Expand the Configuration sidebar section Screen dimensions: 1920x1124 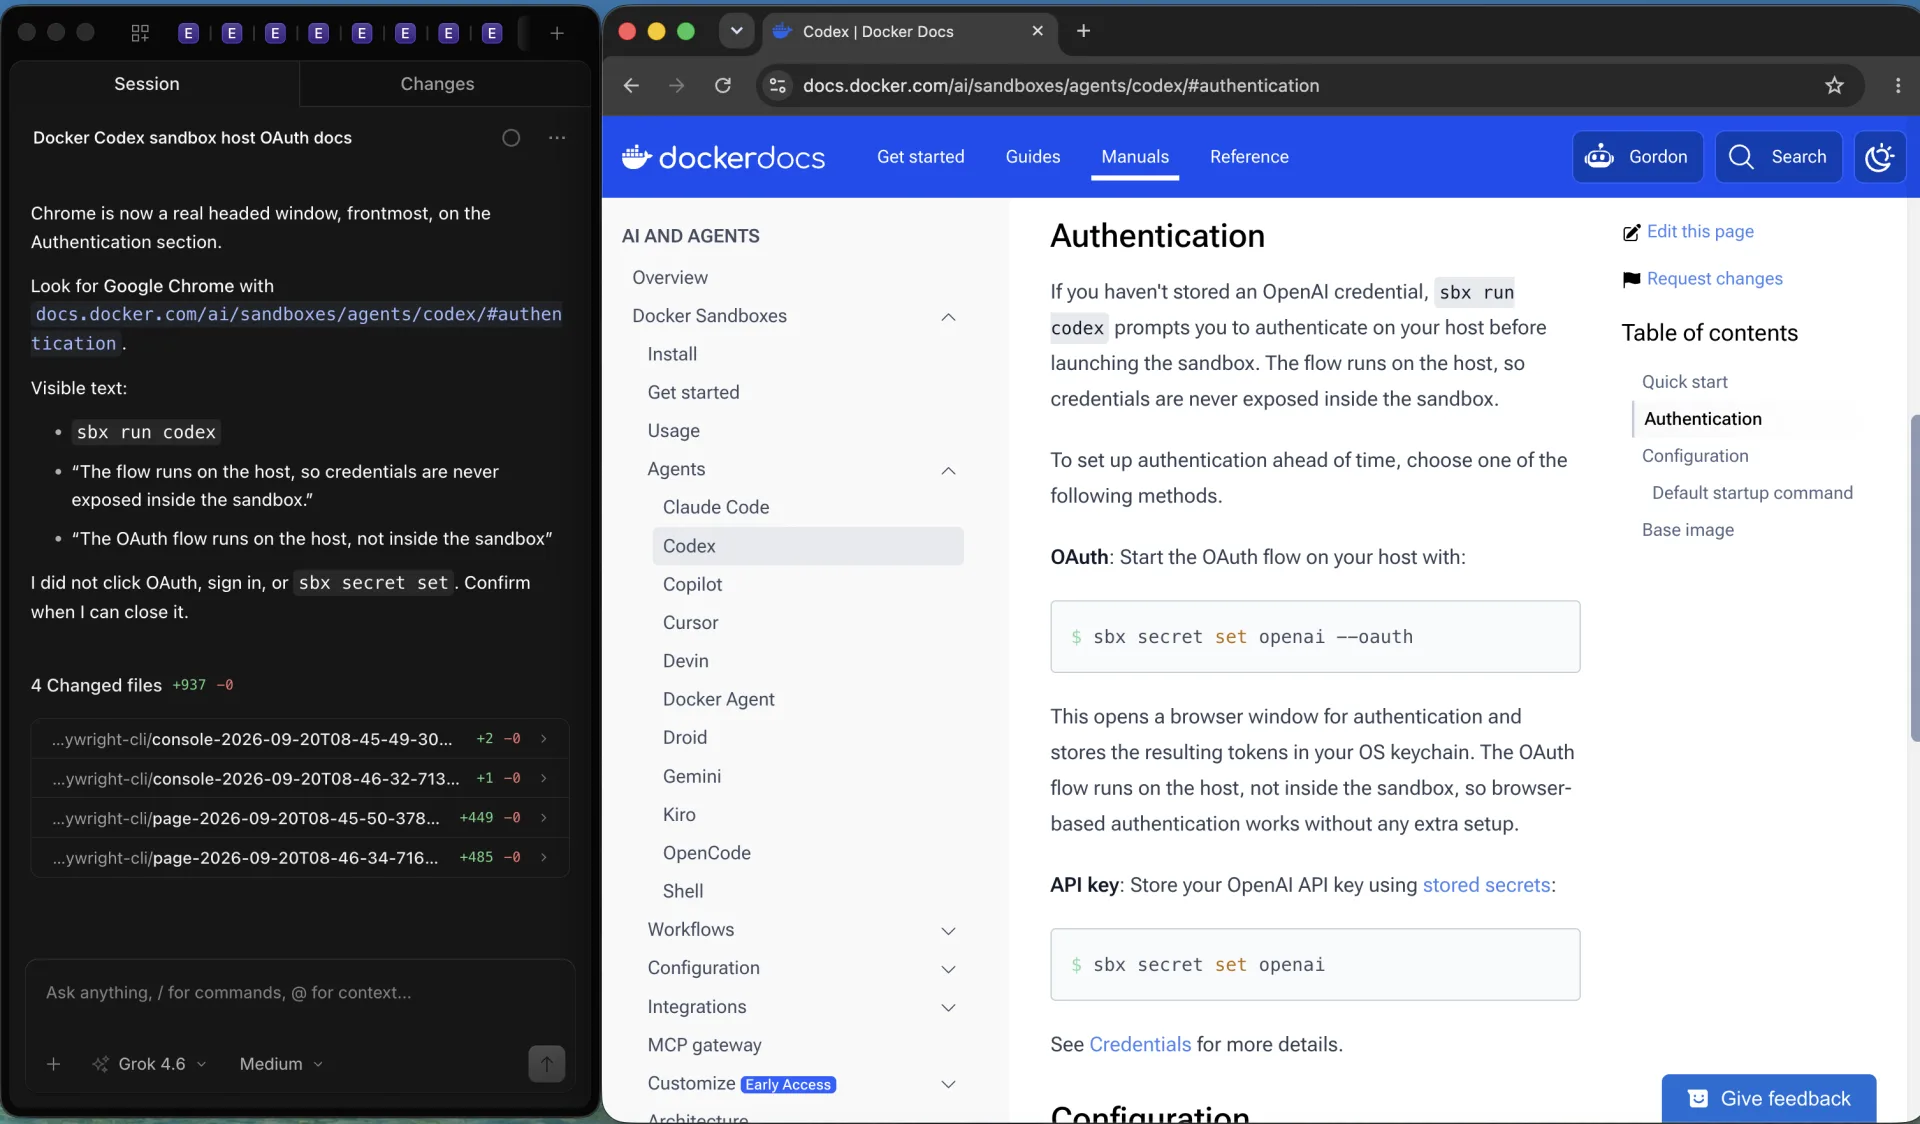click(x=948, y=969)
